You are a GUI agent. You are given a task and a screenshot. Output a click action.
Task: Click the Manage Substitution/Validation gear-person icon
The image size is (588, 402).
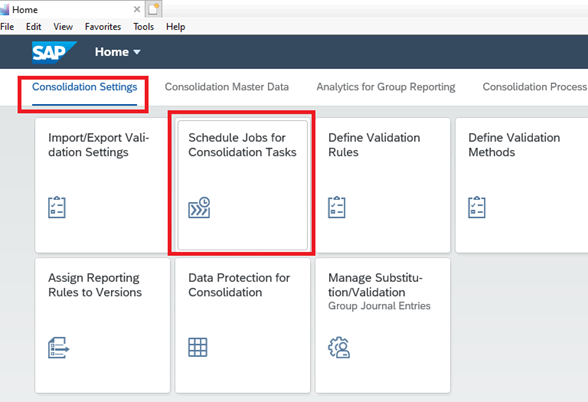click(x=339, y=347)
